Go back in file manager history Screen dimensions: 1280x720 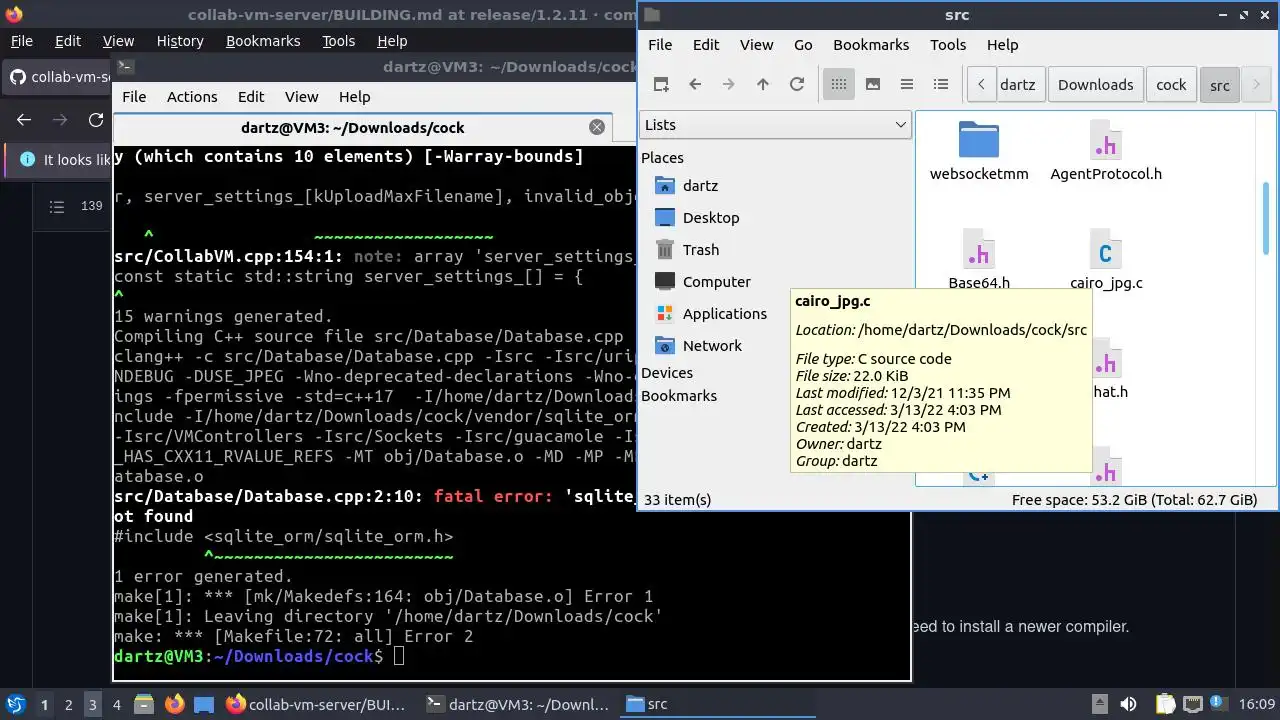[x=695, y=84]
